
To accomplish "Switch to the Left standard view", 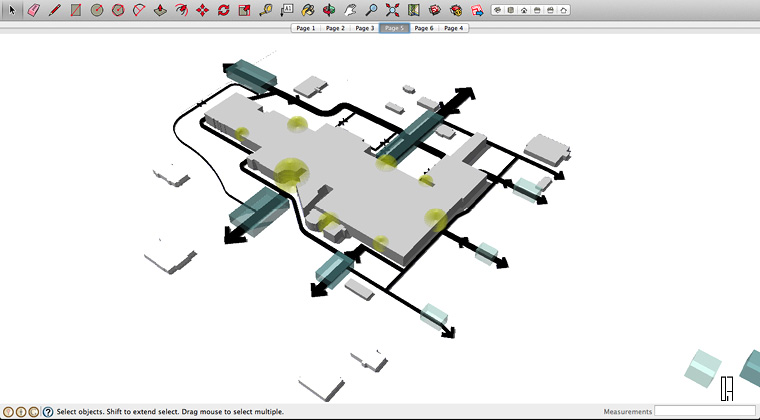I will coord(563,10).
